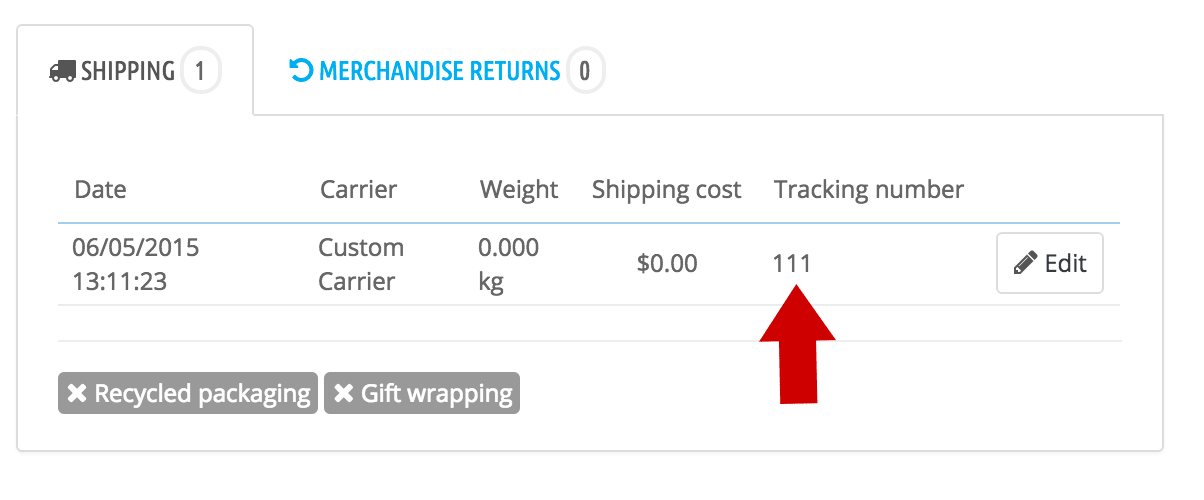Click the X icon beside Gift wrapping
1204x500 pixels.
[344, 394]
